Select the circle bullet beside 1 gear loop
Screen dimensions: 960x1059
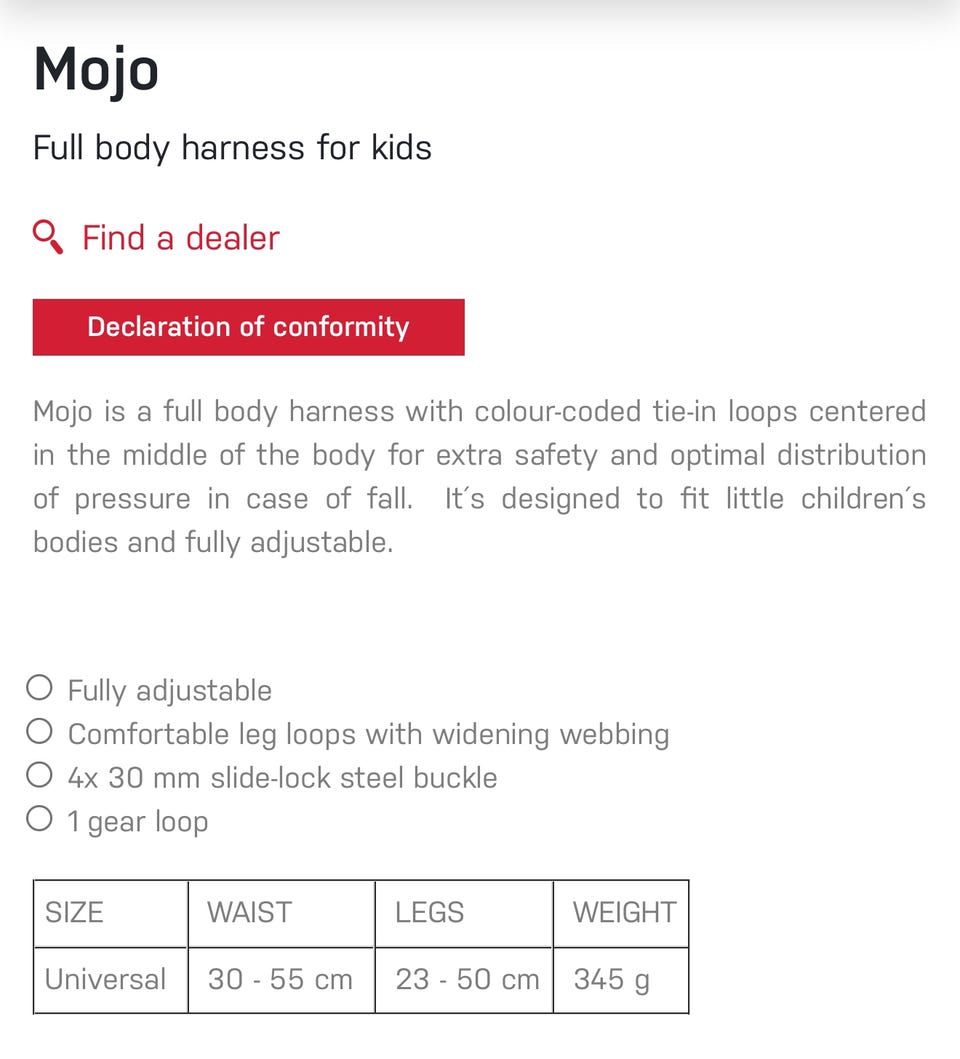click(x=39, y=819)
